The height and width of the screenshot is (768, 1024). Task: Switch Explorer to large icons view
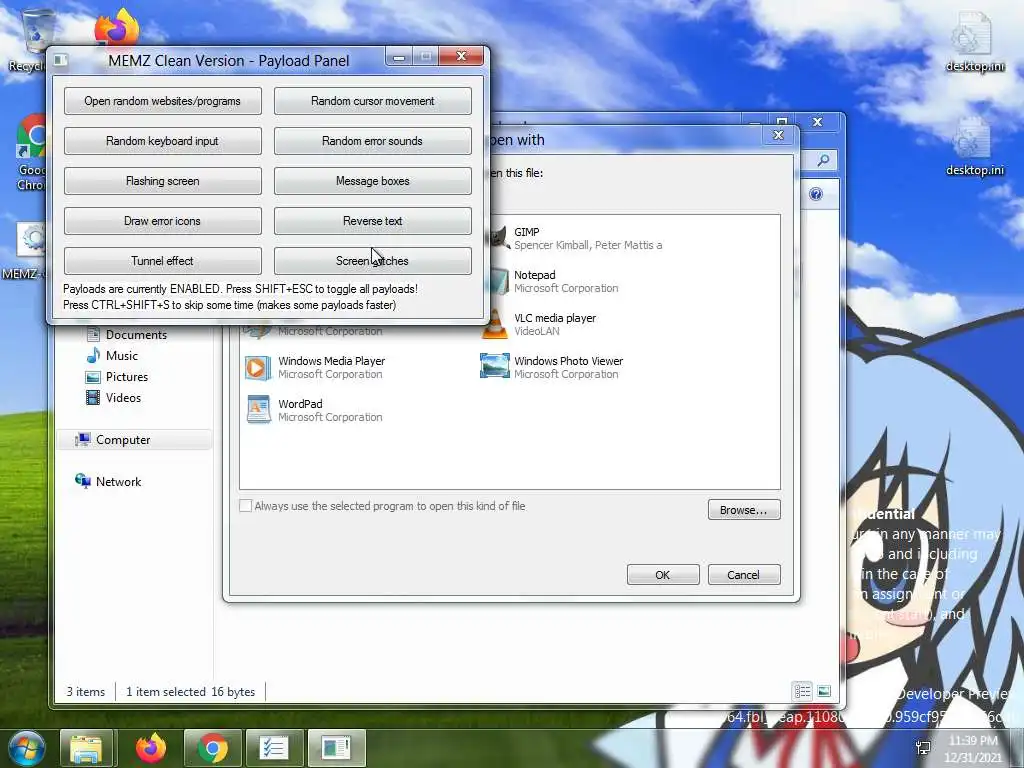pyautogui.click(x=824, y=691)
